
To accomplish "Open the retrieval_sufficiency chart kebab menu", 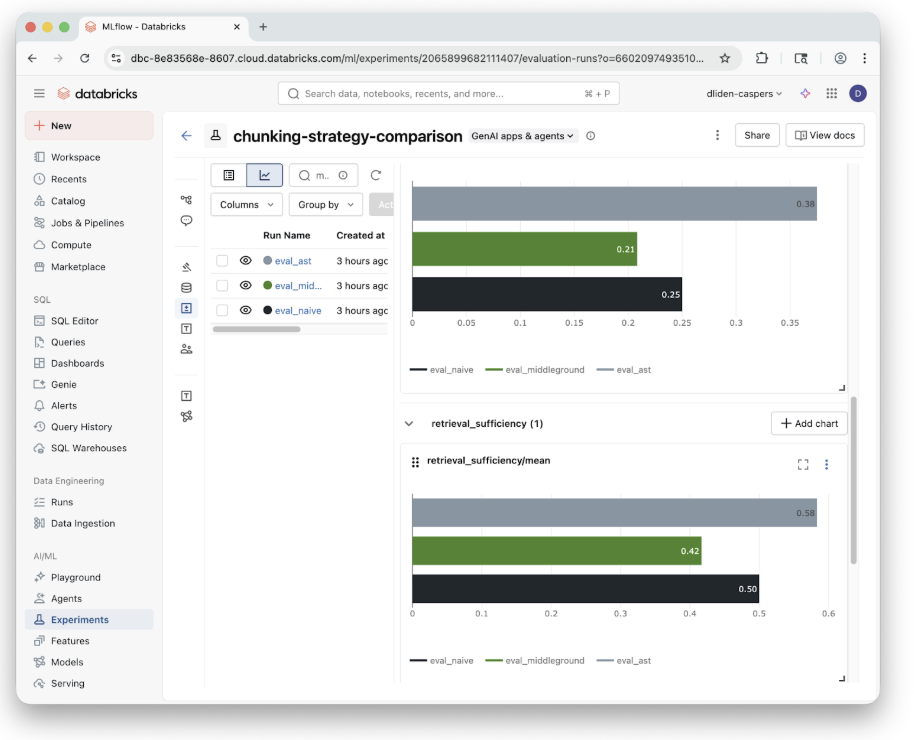I will (826, 464).
